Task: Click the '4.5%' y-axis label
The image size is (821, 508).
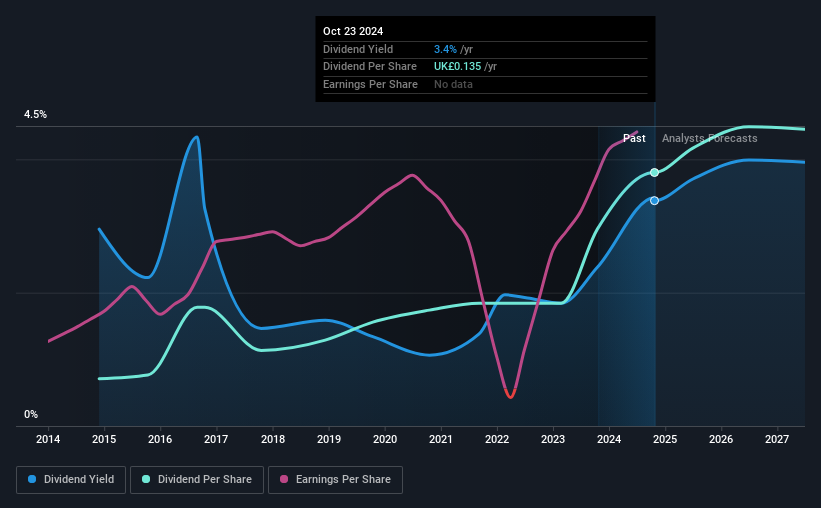Action: pyautogui.click(x=36, y=114)
